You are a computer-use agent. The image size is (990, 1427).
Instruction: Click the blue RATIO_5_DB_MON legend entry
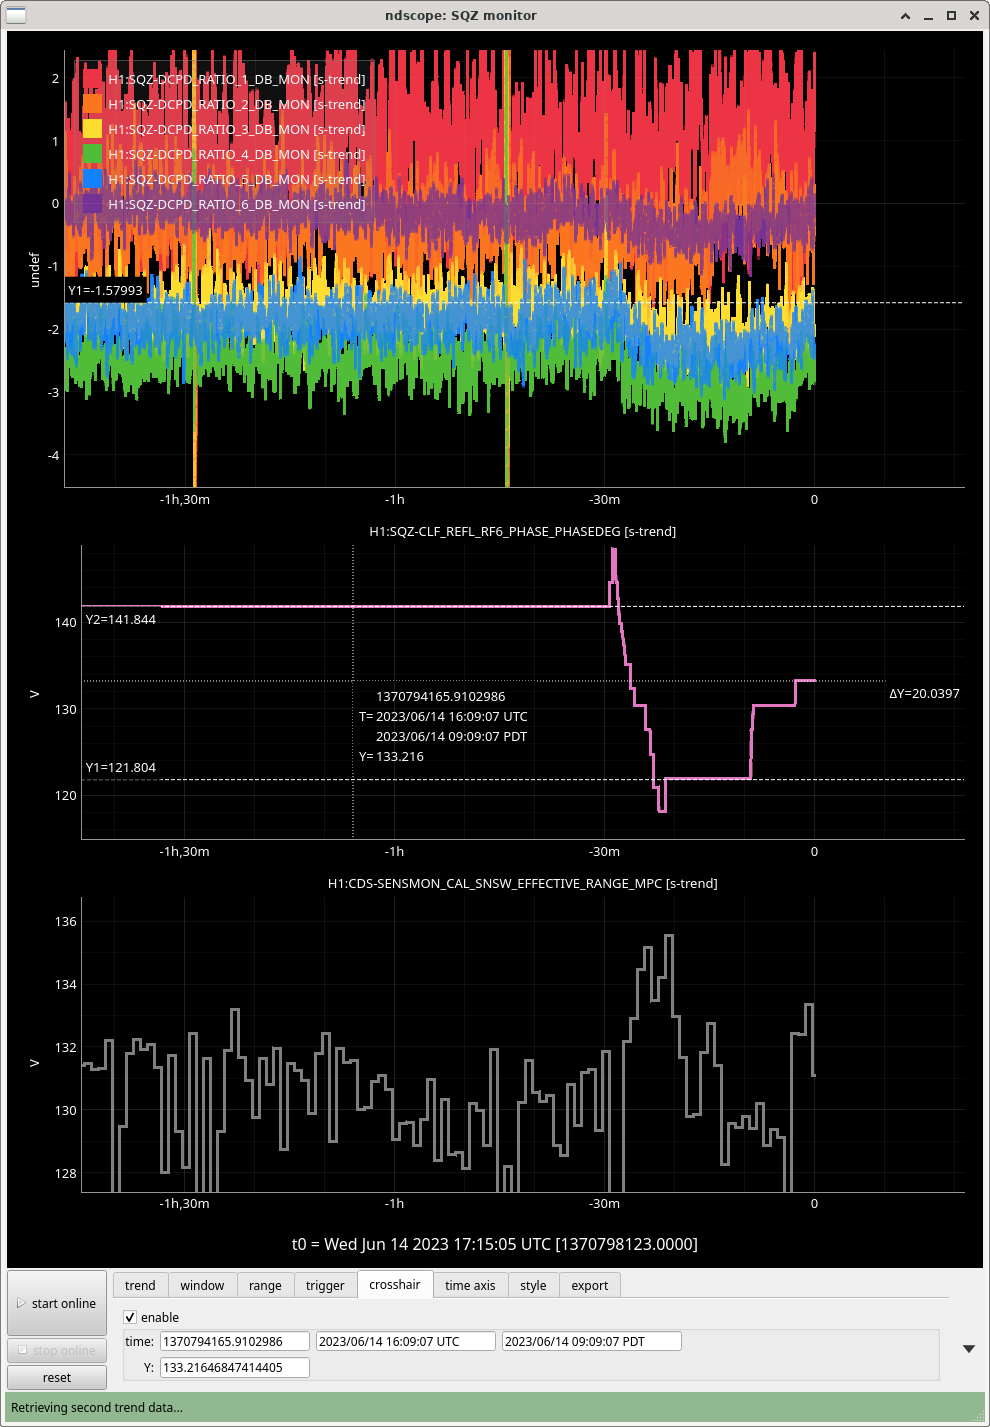[236, 179]
